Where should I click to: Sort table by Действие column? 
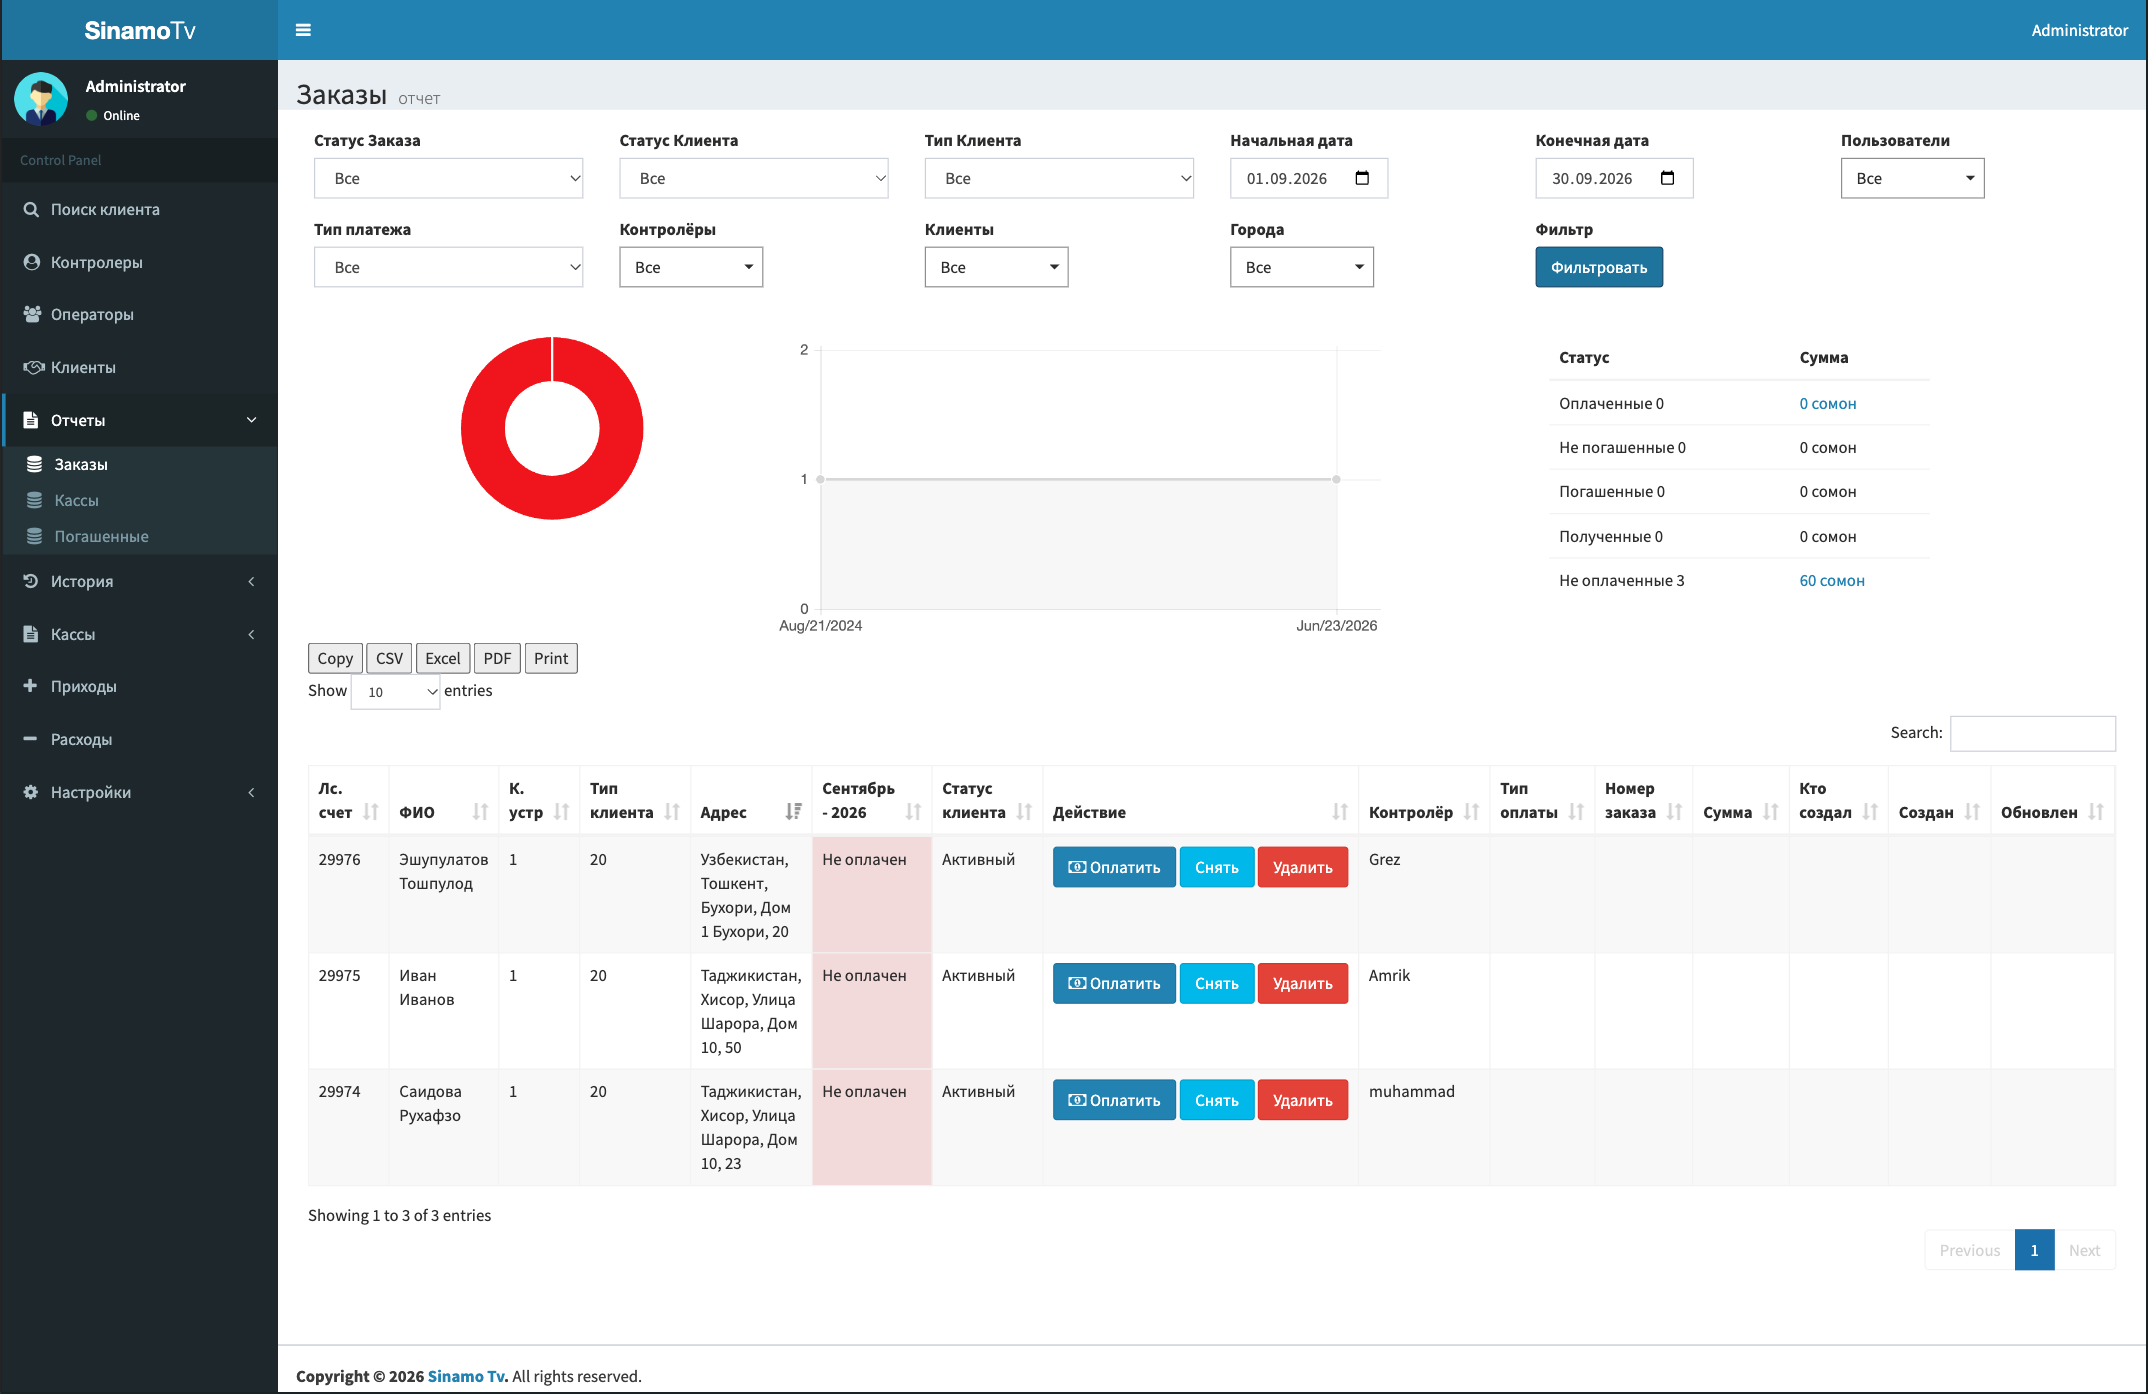pyautogui.click(x=1200, y=801)
